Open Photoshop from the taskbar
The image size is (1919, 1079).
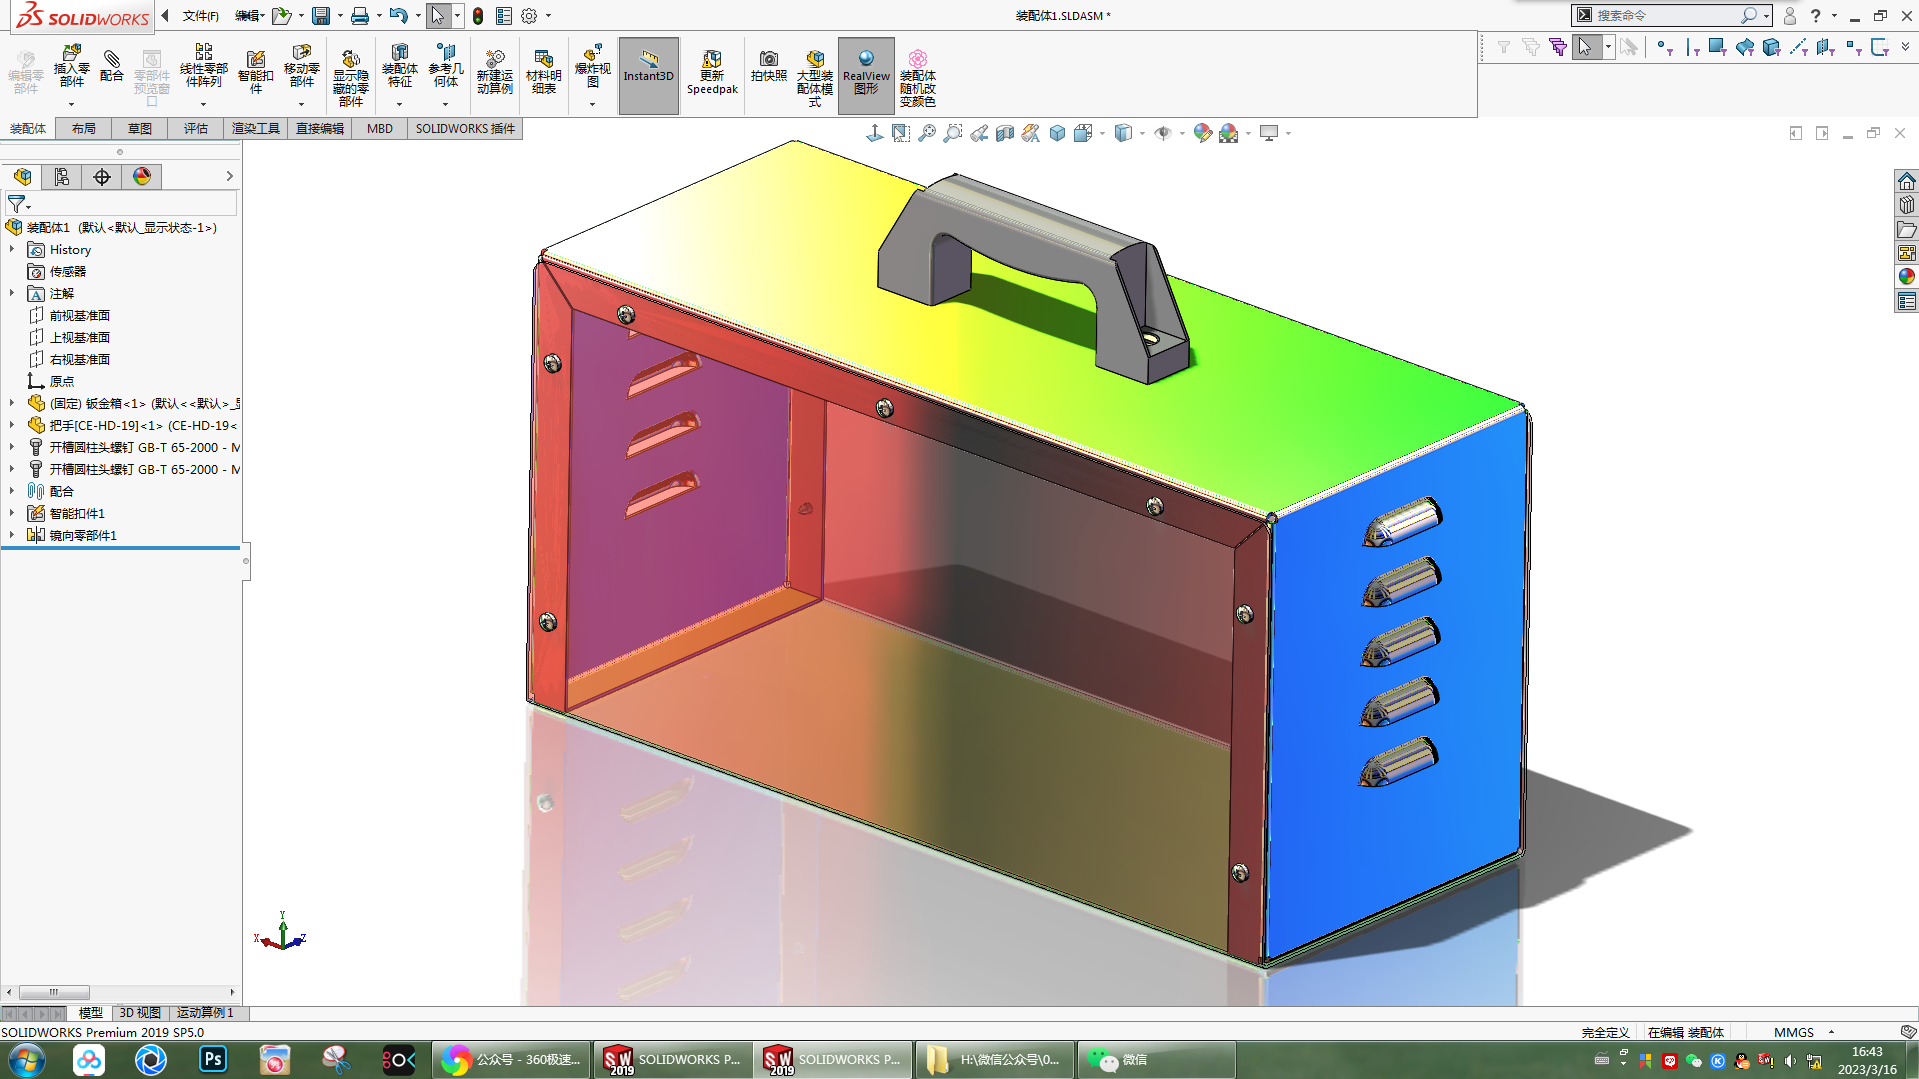pyautogui.click(x=213, y=1060)
